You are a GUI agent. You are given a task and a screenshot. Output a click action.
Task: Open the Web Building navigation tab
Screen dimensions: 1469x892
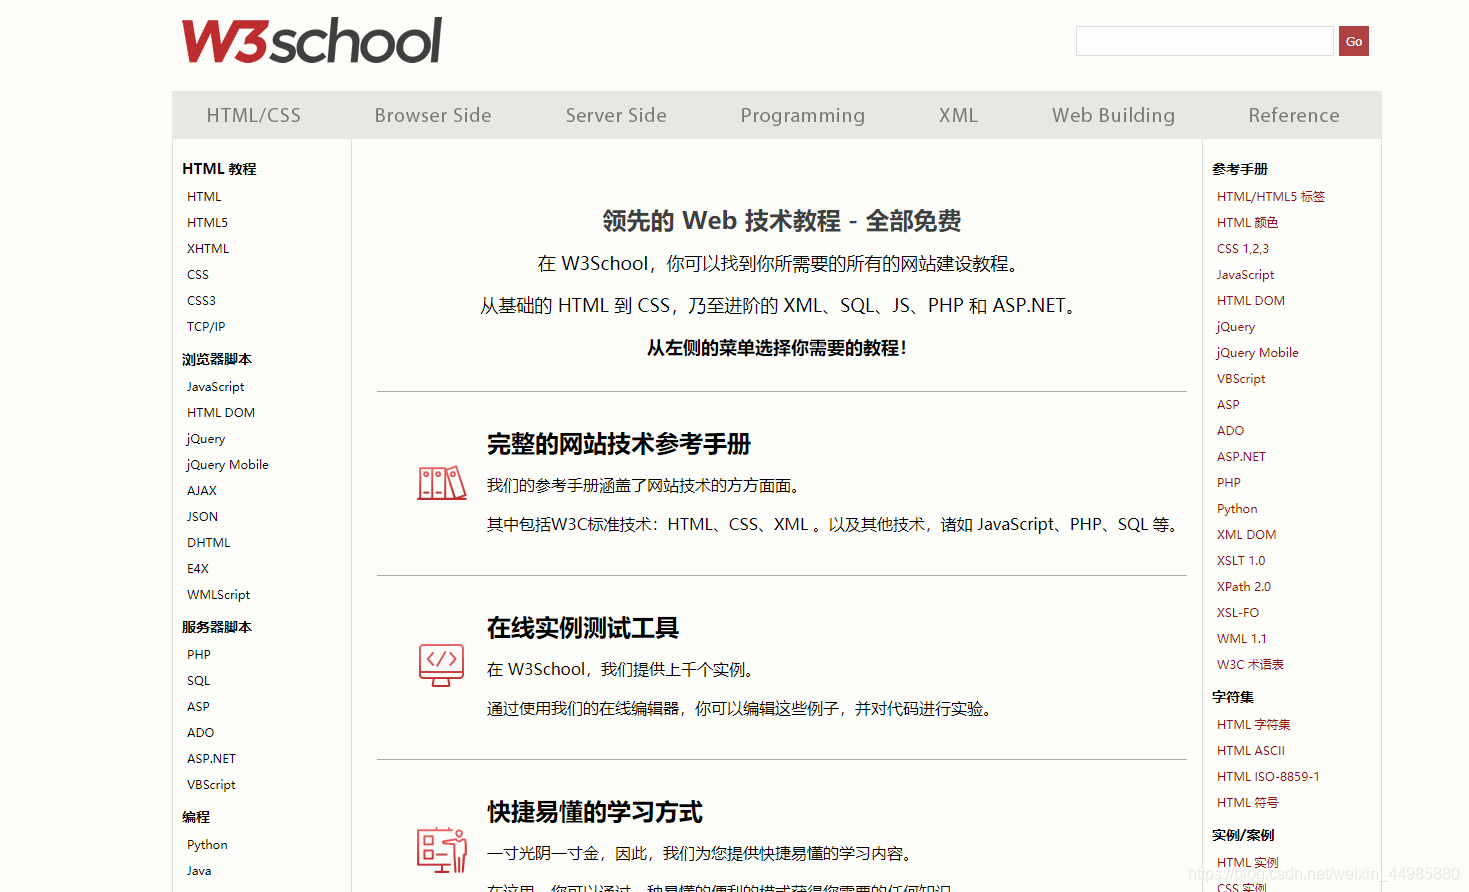(x=1113, y=115)
